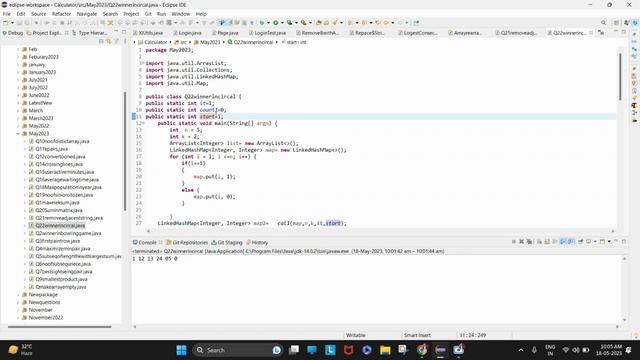The height and width of the screenshot is (360, 640).
Task: Open the Navigate menu
Action: 87,14
